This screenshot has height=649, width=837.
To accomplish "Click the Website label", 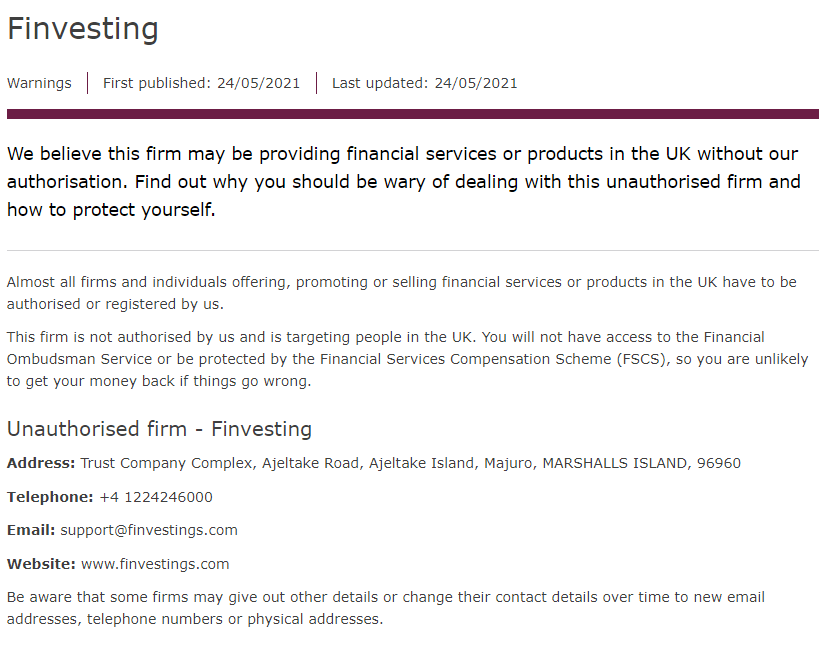I will (41, 564).
